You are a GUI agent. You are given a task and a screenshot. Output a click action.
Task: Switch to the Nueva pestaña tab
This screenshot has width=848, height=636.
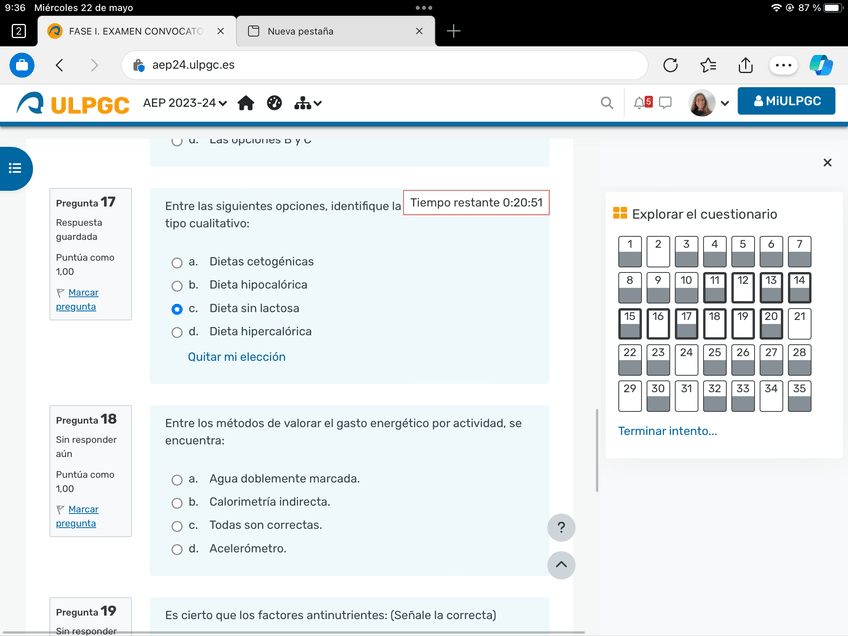334,31
